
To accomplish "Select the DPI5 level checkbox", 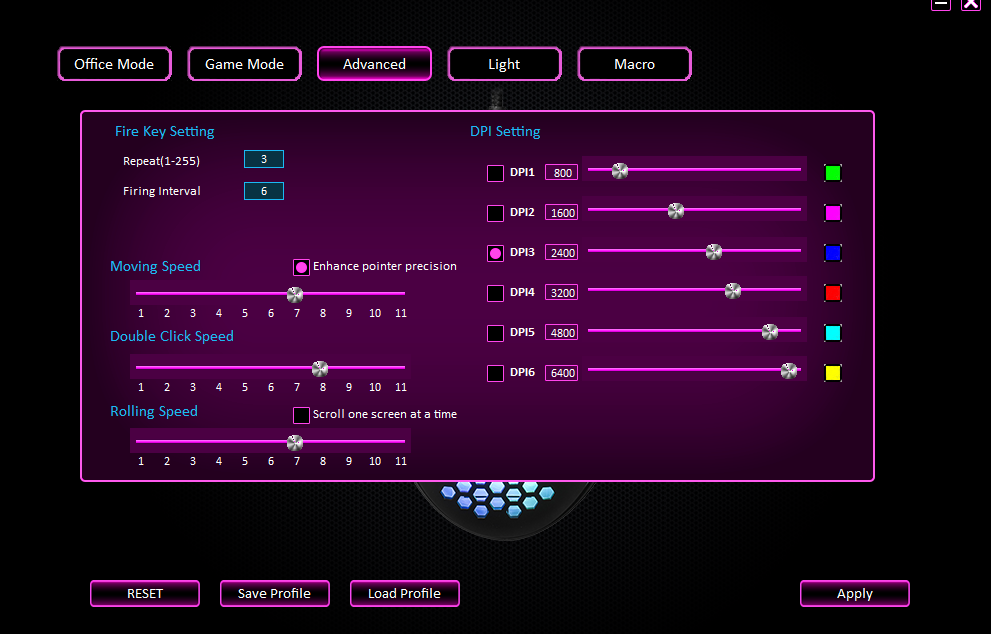I will click(x=495, y=333).
